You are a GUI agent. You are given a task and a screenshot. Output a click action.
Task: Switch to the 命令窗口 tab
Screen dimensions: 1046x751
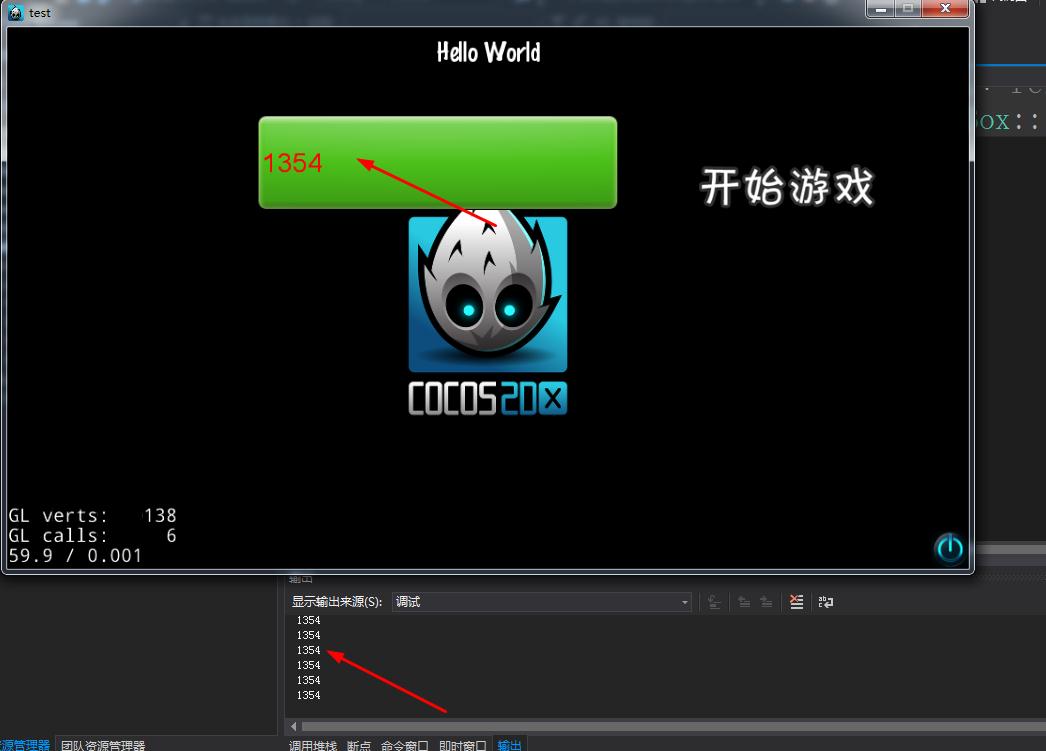(x=405, y=745)
